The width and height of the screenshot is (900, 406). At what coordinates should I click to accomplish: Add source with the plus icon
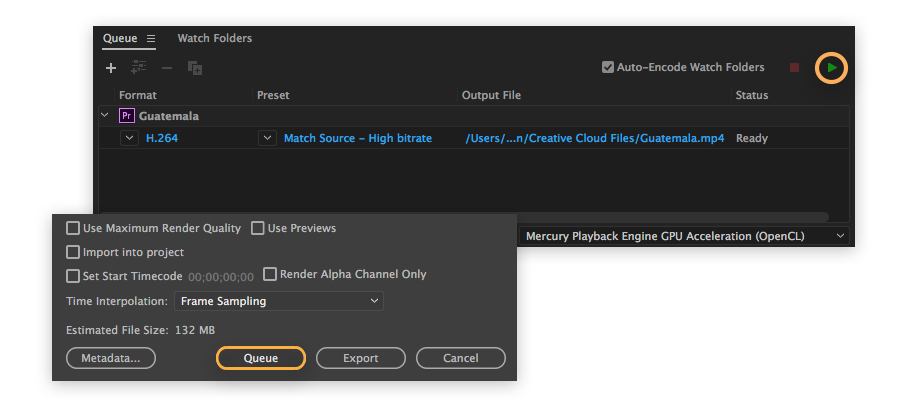coord(111,68)
